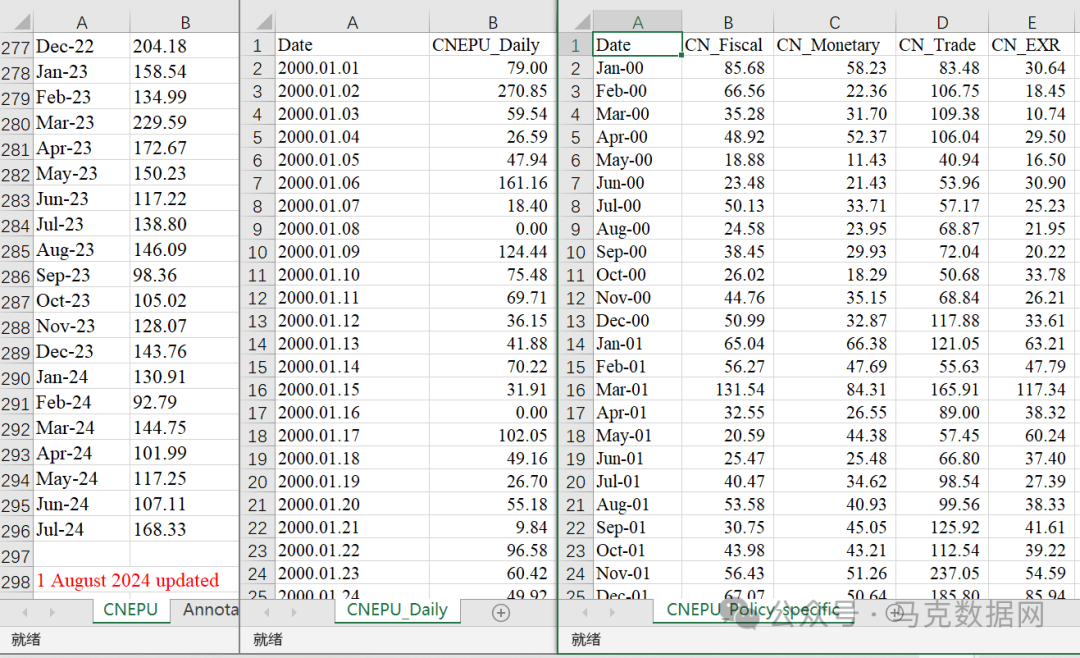
Task: Click the CNEPU_Daily header cell
Action: point(492,45)
